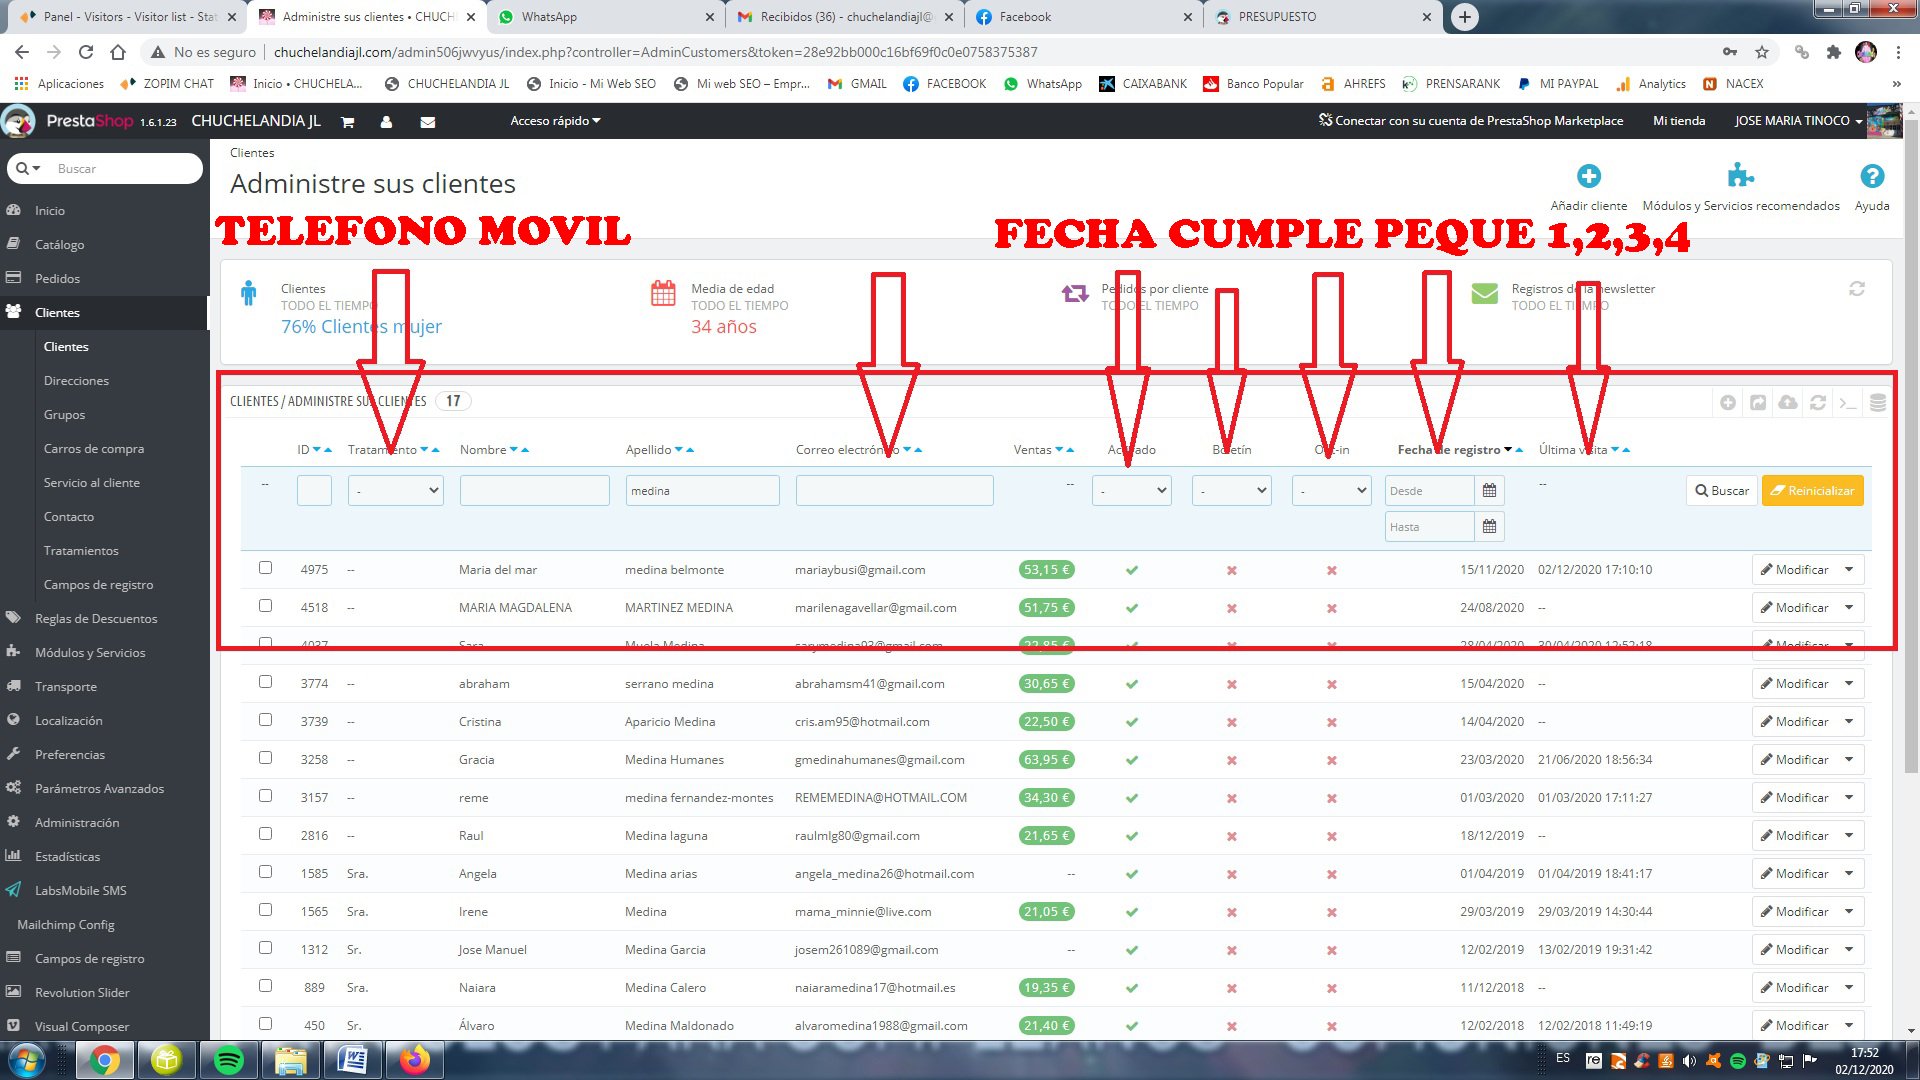Click refresh icon on the statistics panel
1920x1080 pixels.
1856,289
